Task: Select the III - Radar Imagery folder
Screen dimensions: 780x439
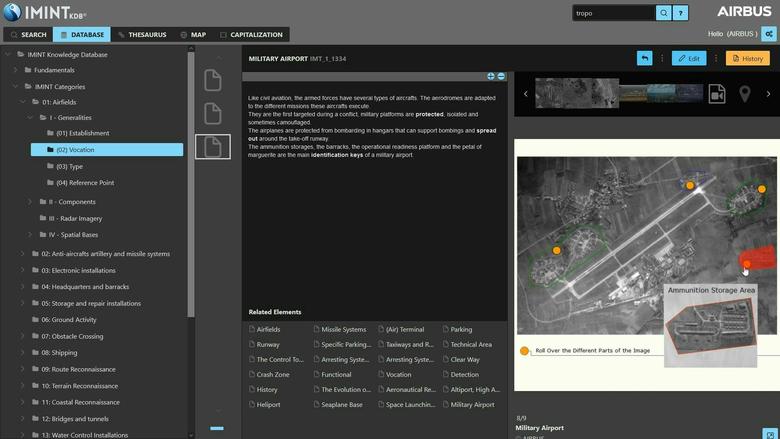Action: tap(71, 218)
